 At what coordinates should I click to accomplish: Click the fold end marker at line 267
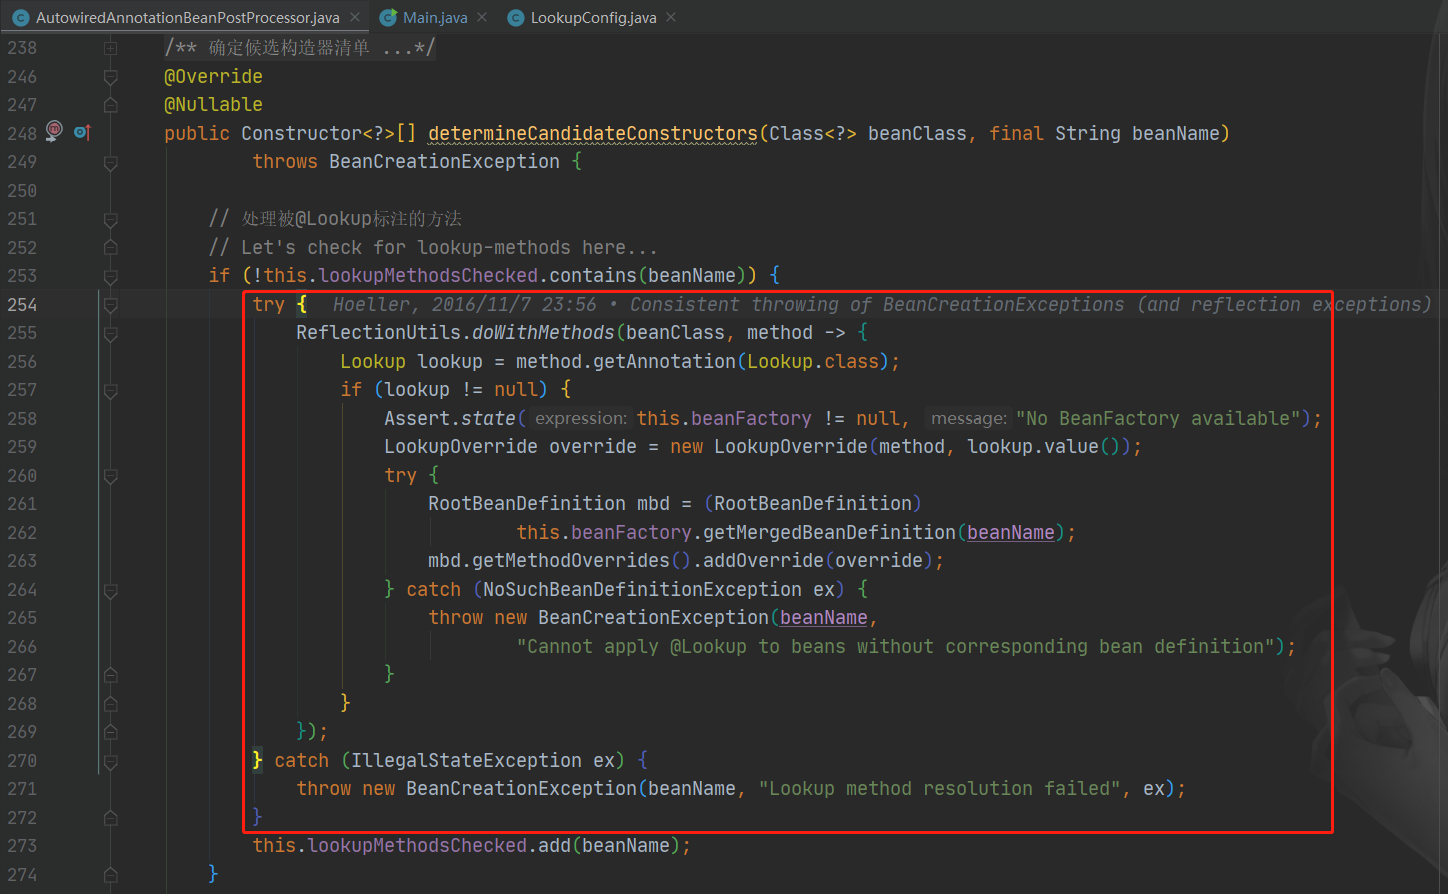click(111, 675)
